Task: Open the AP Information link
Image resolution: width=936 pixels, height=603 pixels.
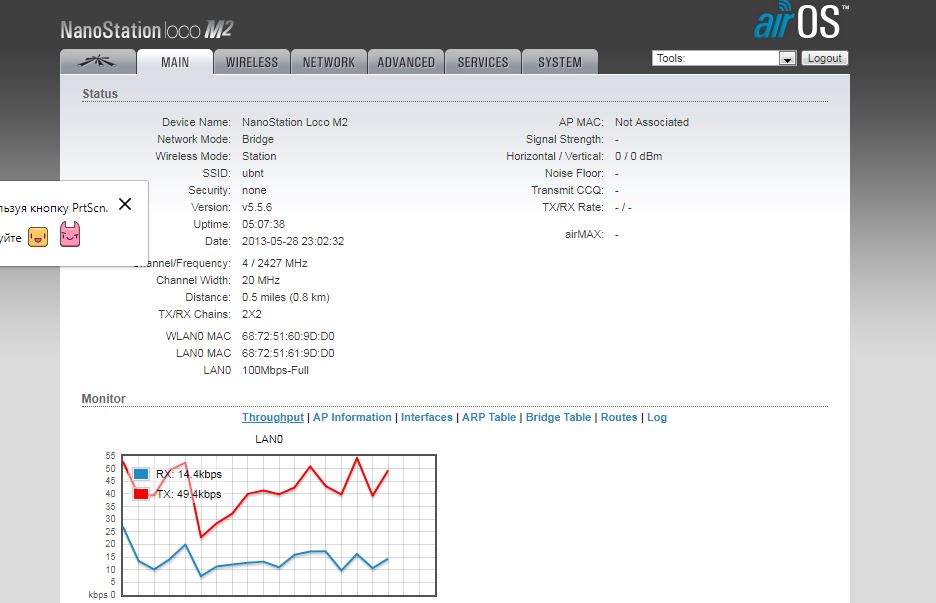Action: 352,417
